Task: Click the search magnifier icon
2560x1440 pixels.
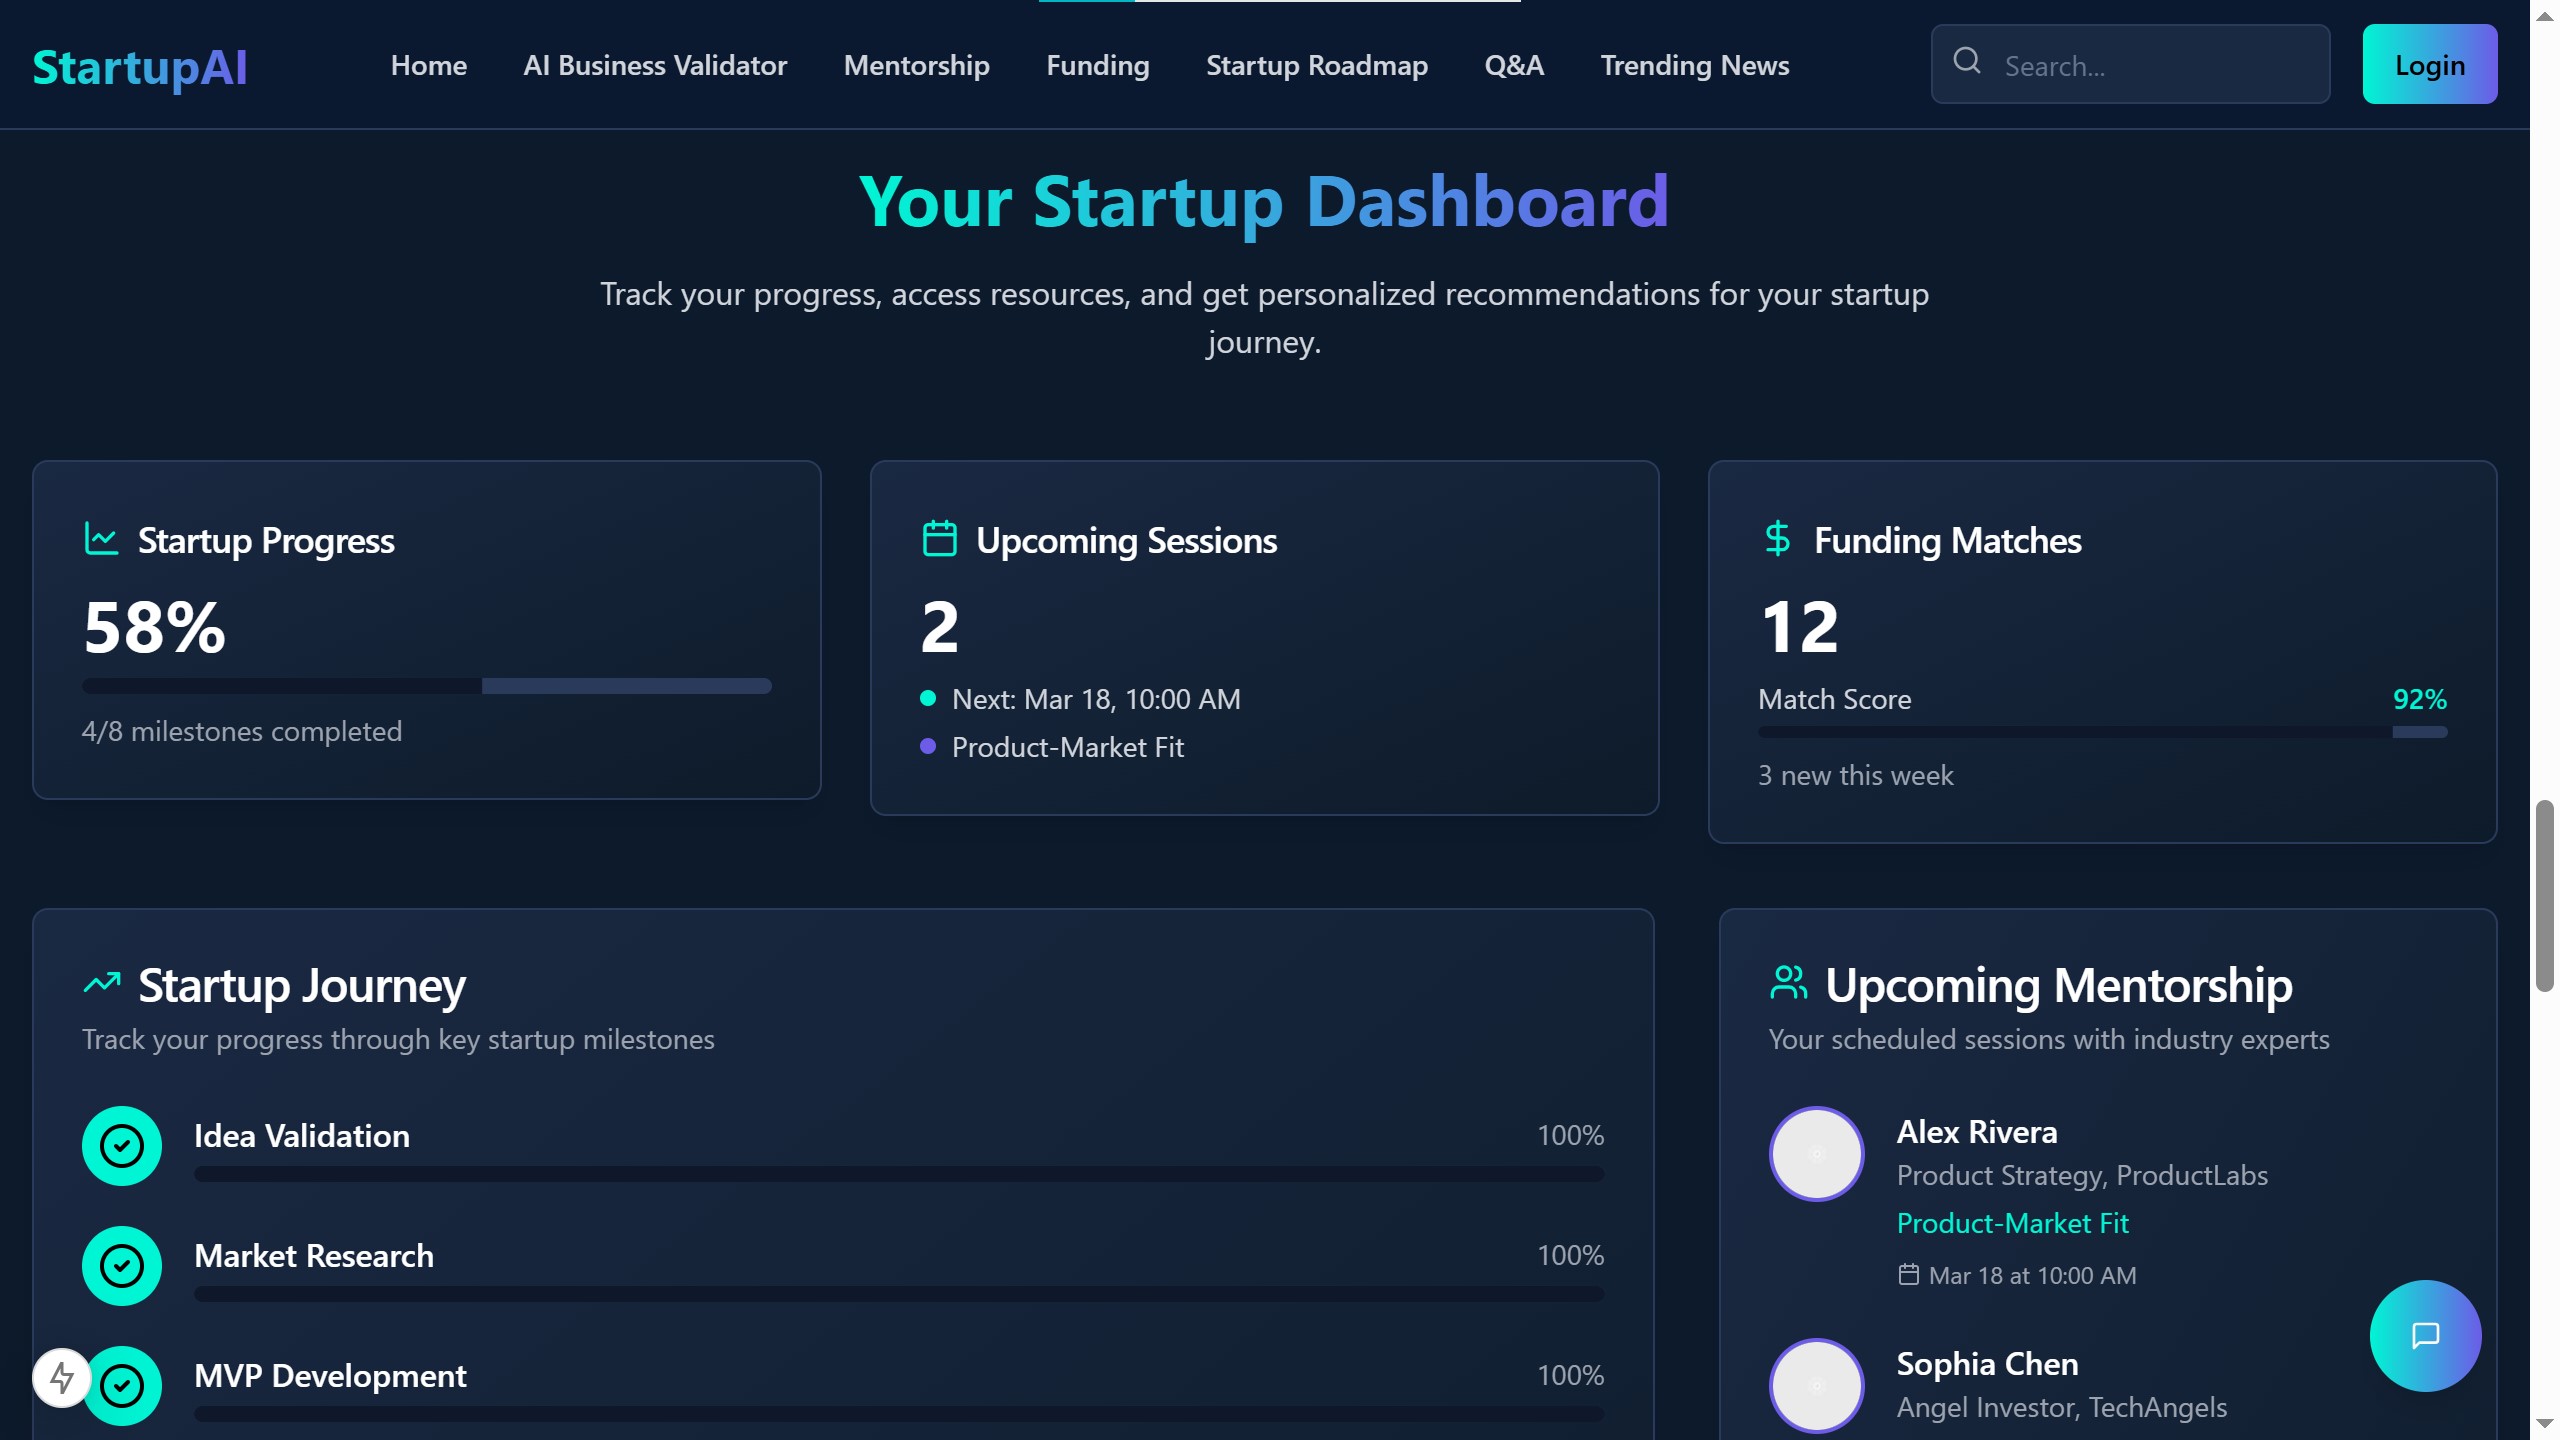Action: 1966,62
